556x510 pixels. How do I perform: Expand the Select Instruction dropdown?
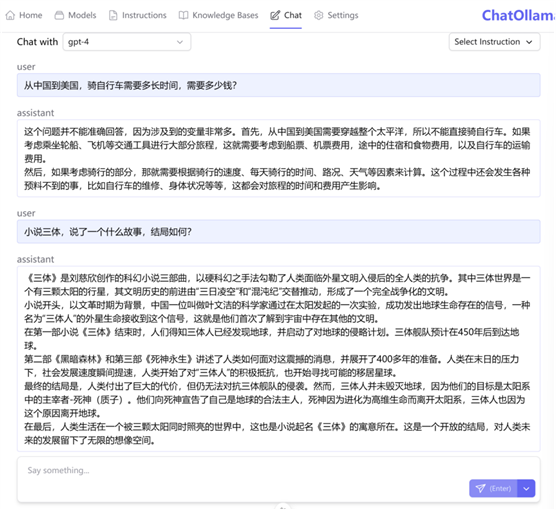click(494, 42)
